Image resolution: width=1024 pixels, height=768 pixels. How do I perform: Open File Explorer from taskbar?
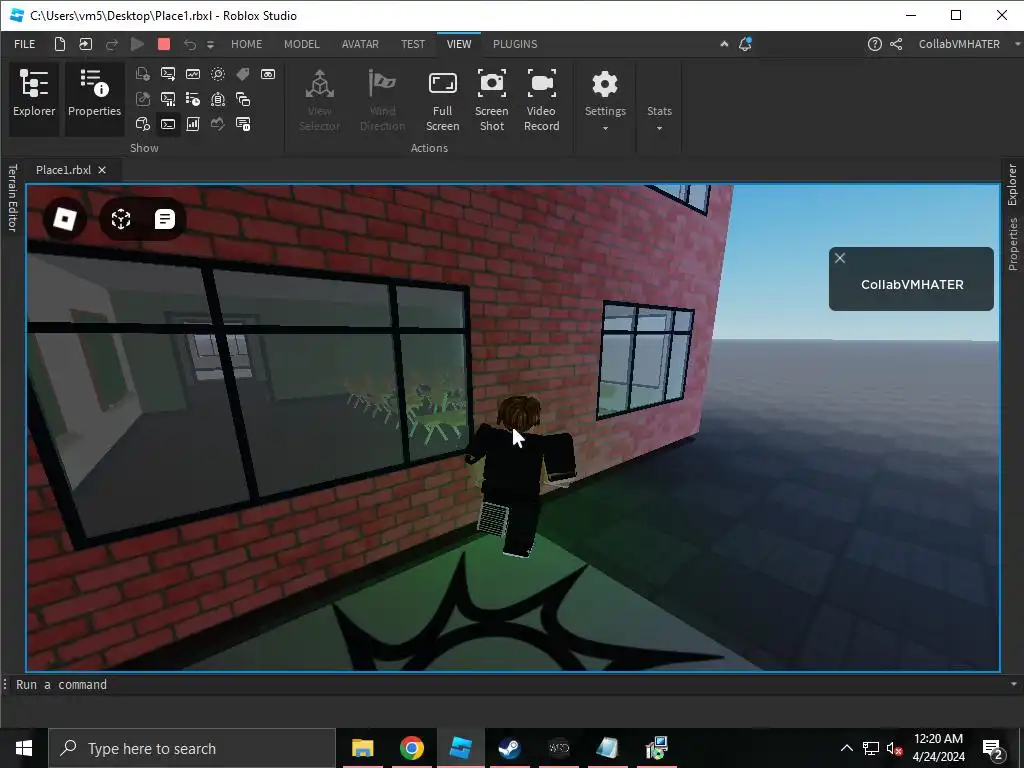(362, 748)
